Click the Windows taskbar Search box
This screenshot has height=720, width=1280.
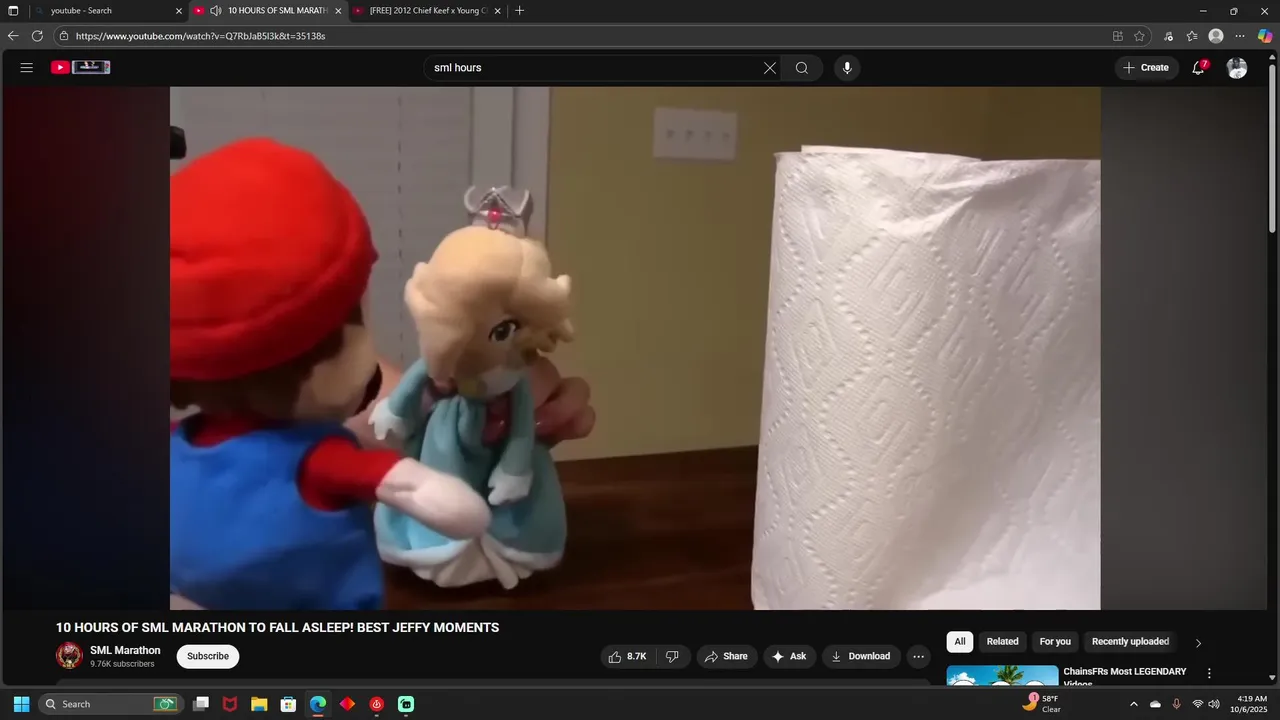[110, 704]
